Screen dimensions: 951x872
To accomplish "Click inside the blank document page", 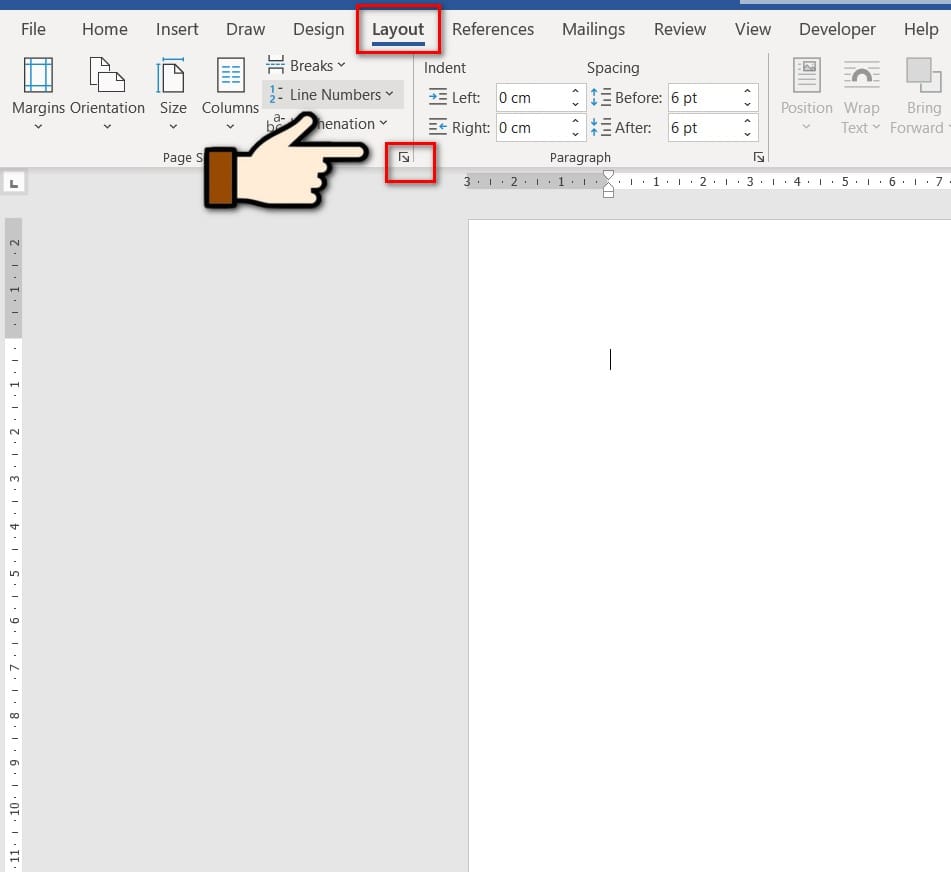I will (710, 546).
